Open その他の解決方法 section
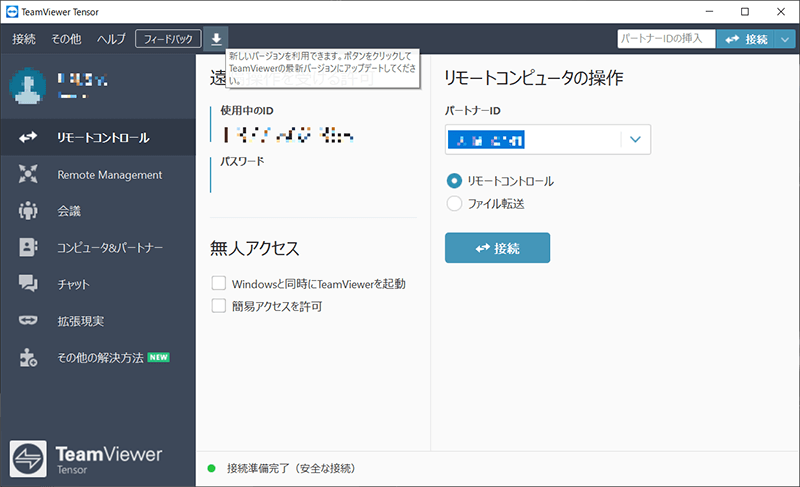800x487 pixels. pos(98,357)
